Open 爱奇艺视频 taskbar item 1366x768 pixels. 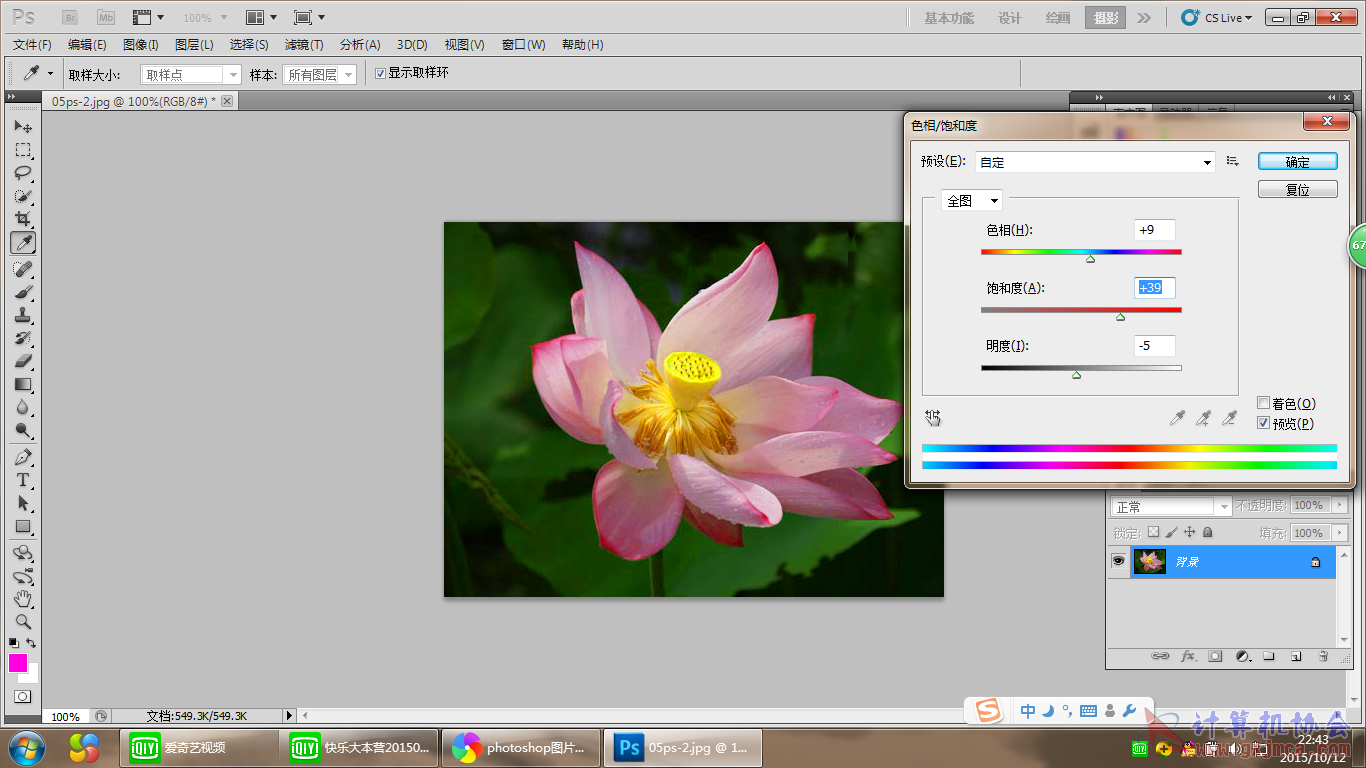point(199,747)
